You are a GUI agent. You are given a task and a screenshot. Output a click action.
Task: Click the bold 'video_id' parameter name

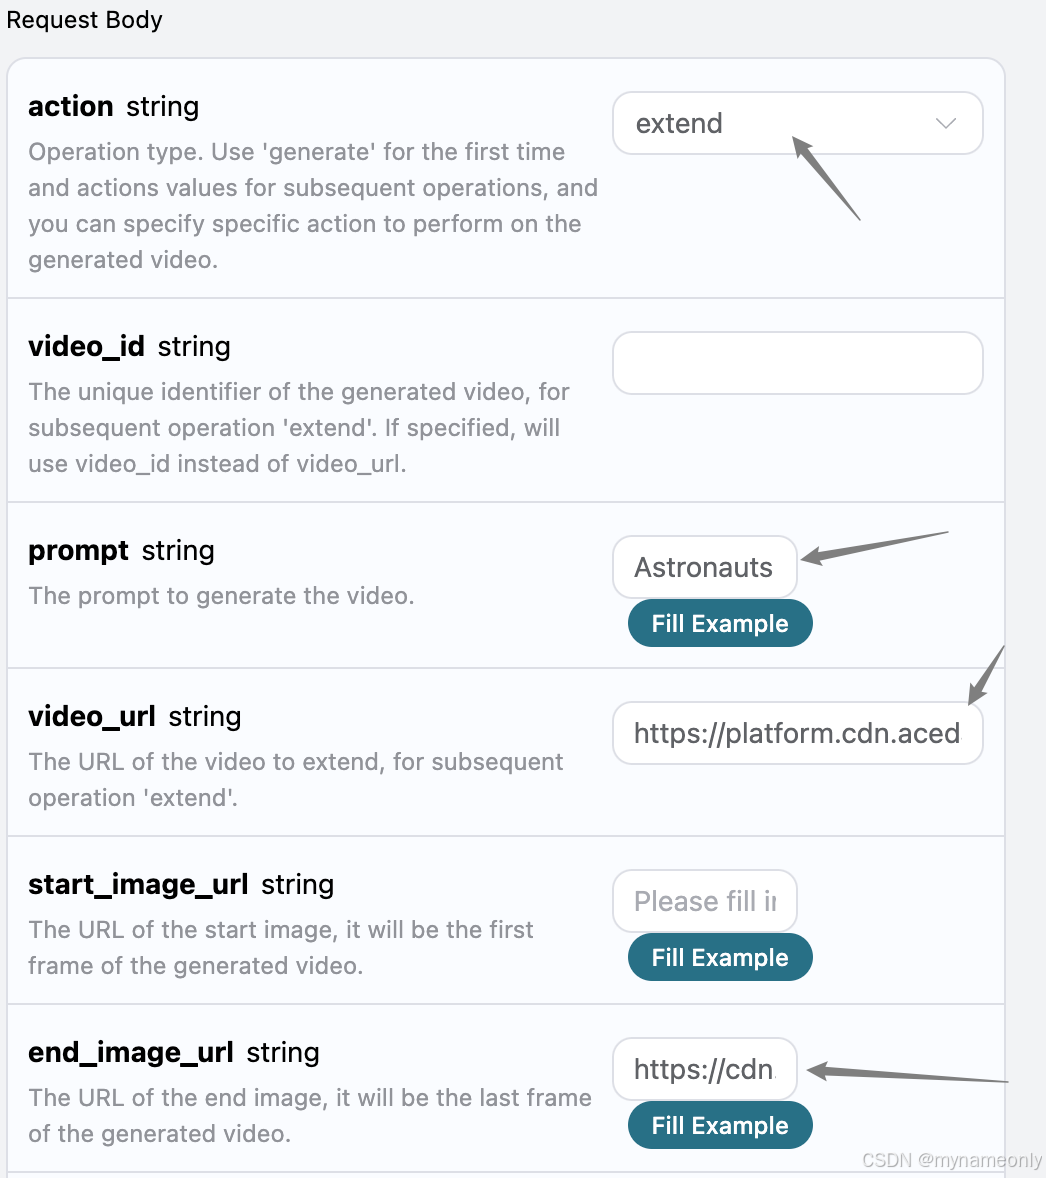coord(86,347)
